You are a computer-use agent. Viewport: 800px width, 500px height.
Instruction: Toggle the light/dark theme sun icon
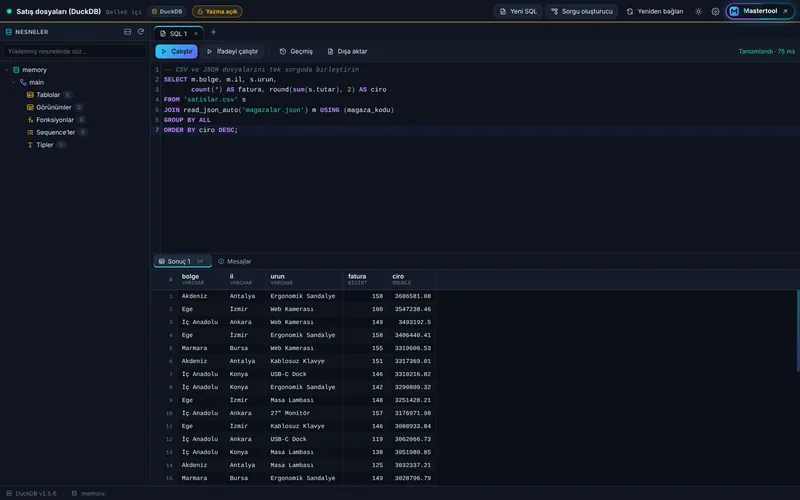tap(698, 11)
